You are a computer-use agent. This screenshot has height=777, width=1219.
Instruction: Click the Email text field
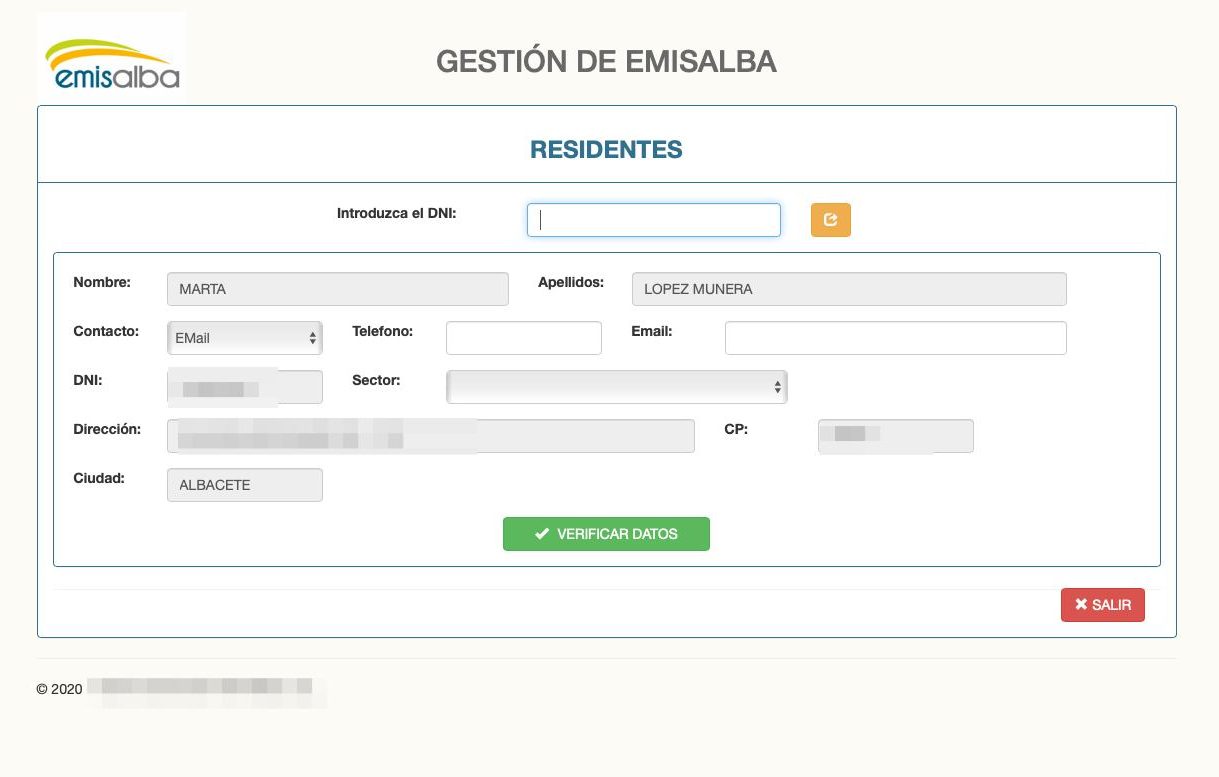895,338
